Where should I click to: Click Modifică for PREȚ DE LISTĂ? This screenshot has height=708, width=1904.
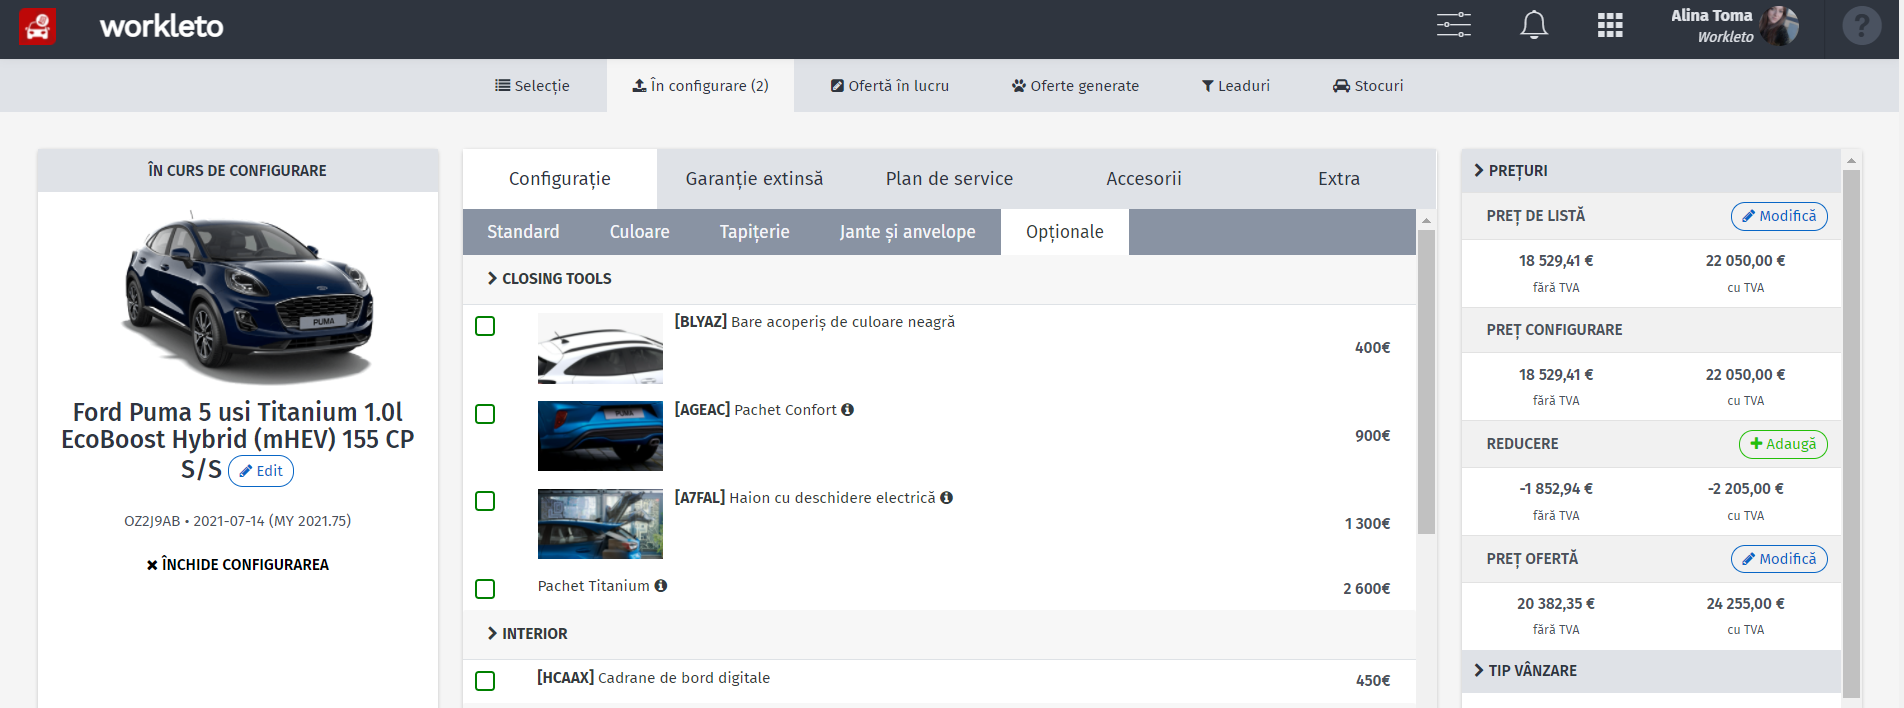pyautogui.click(x=1779, y=216)
